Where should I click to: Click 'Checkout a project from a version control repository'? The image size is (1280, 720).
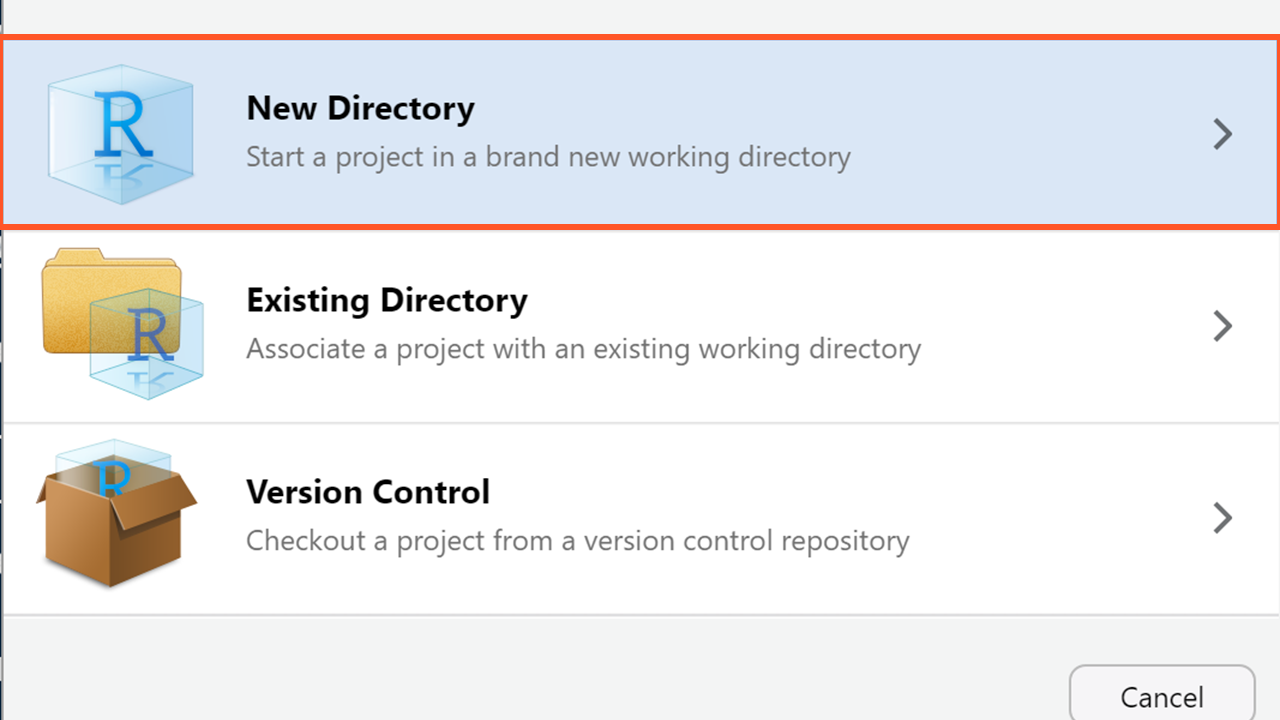click(578, 541)
